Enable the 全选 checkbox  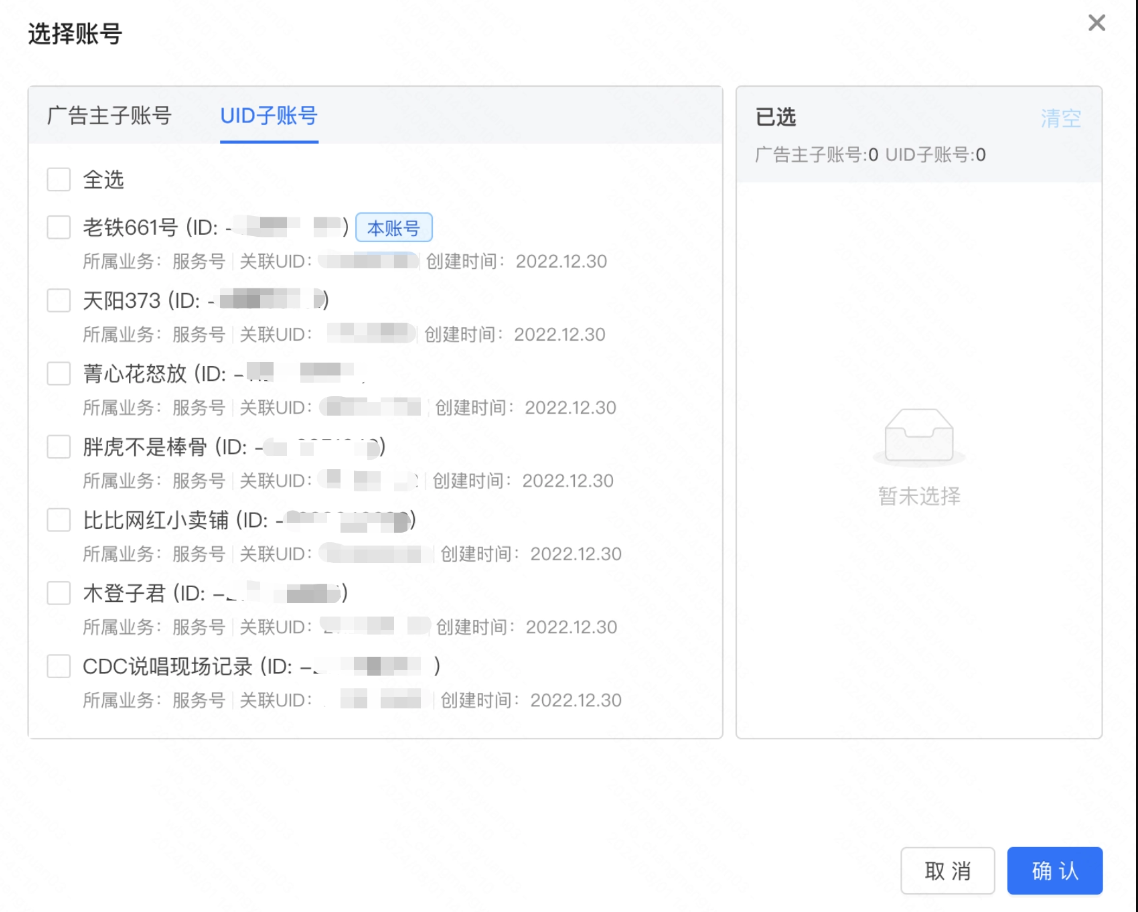(x=58, y=180)
